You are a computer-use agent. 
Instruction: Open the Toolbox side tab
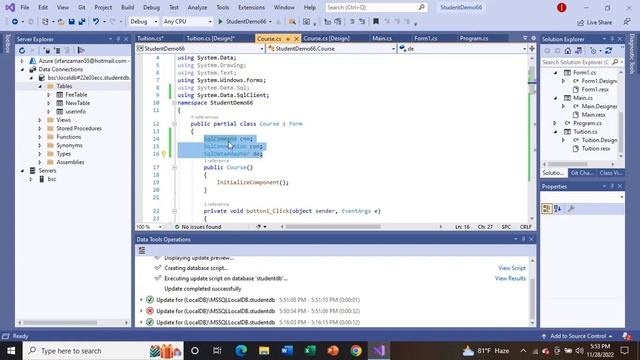point(7,43)
